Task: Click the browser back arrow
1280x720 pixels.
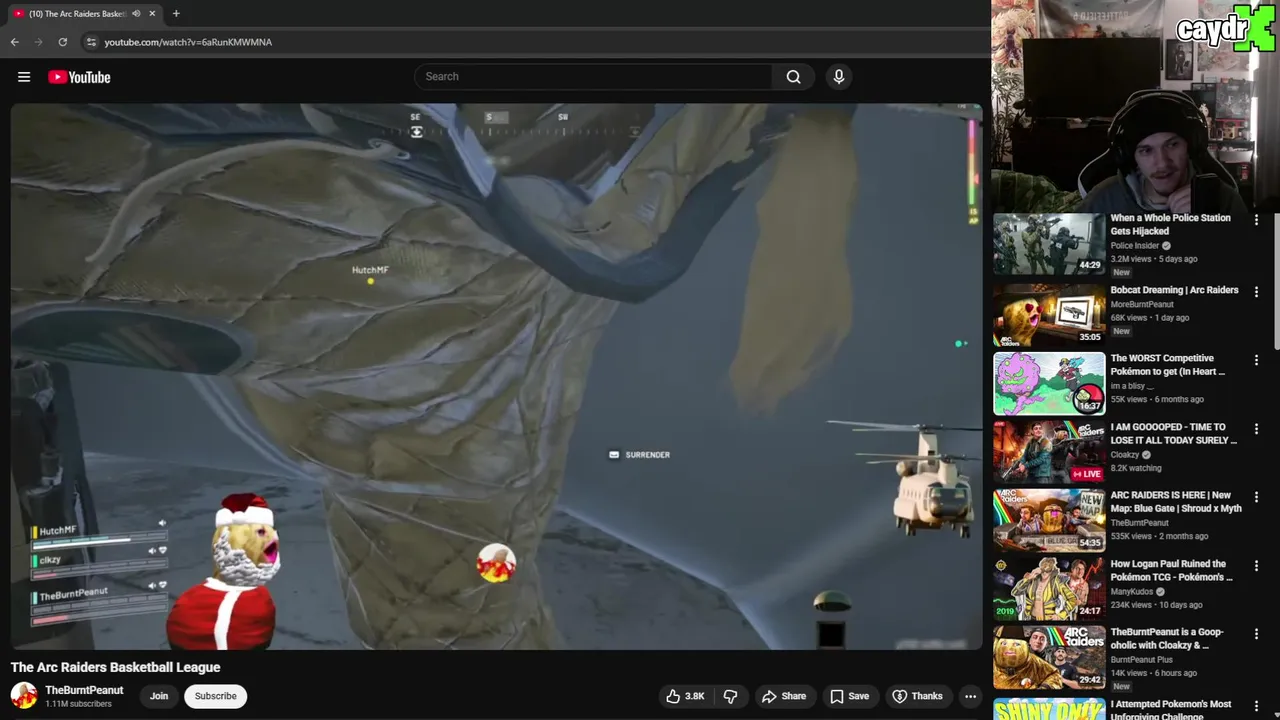Action: click(x=14, y=42)
